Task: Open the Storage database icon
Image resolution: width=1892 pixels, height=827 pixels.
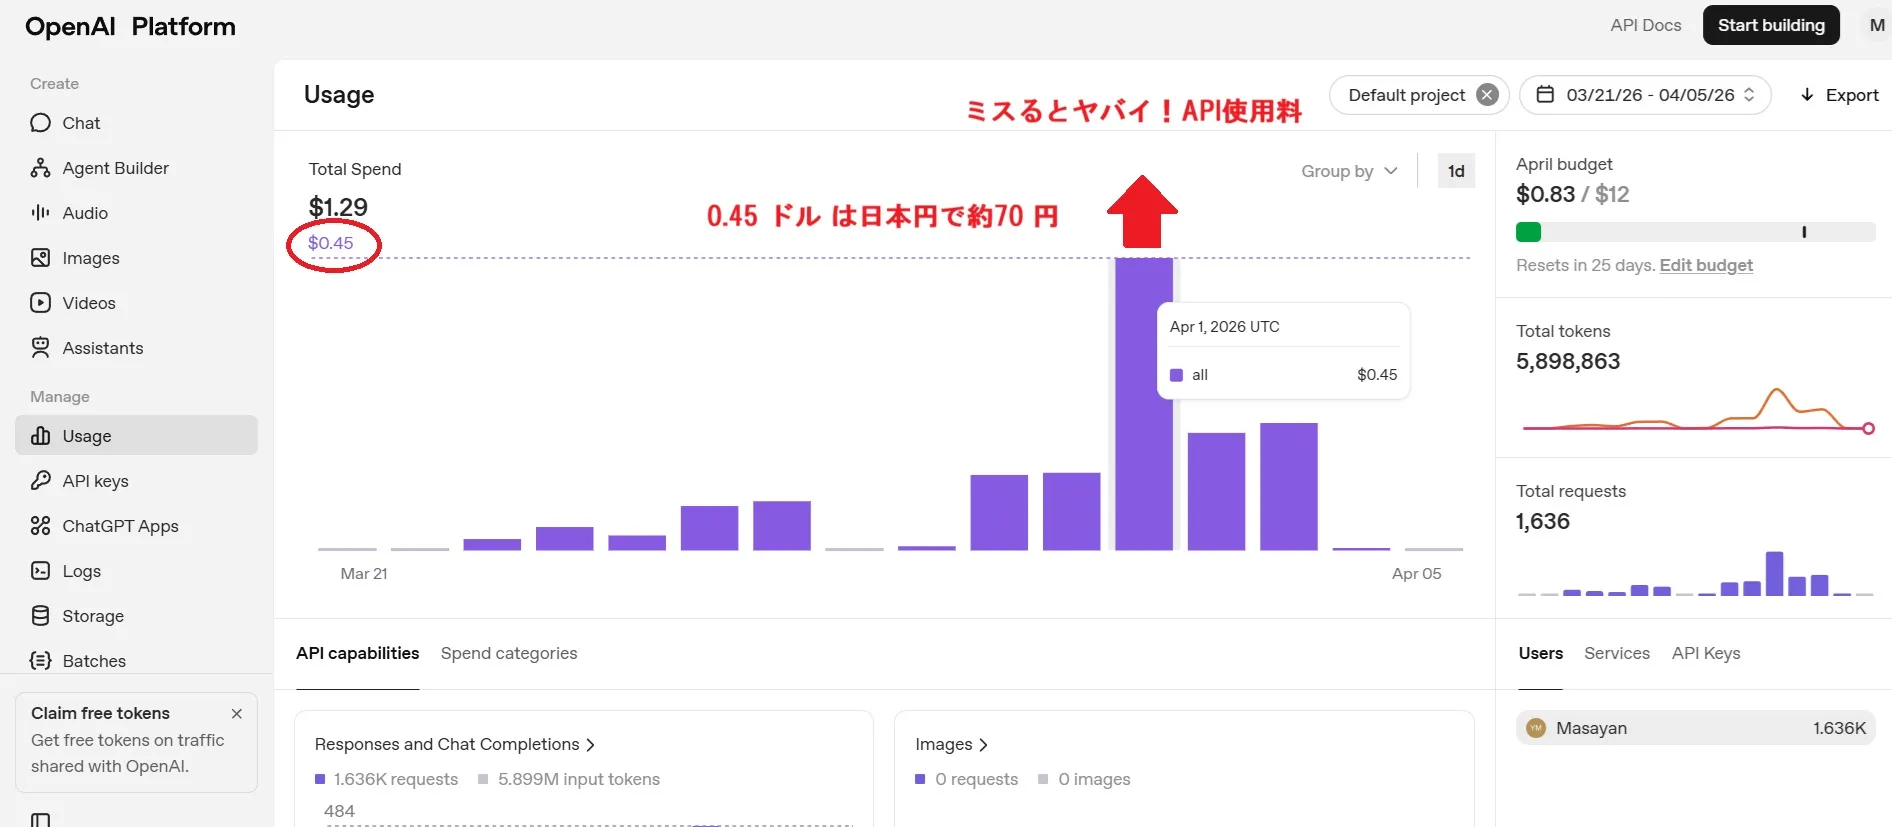Action: [x=40, y=616]
